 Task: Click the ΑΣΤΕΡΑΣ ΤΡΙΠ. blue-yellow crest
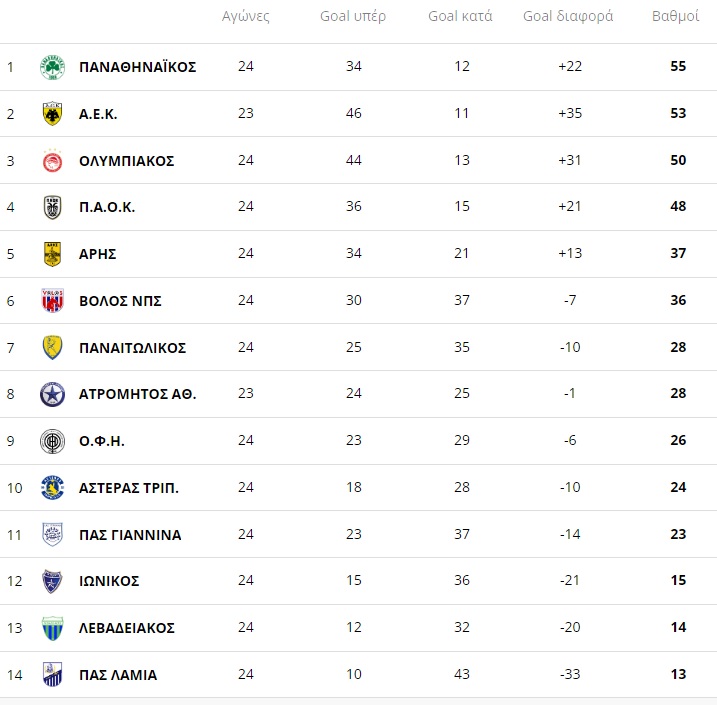(53, 488)
